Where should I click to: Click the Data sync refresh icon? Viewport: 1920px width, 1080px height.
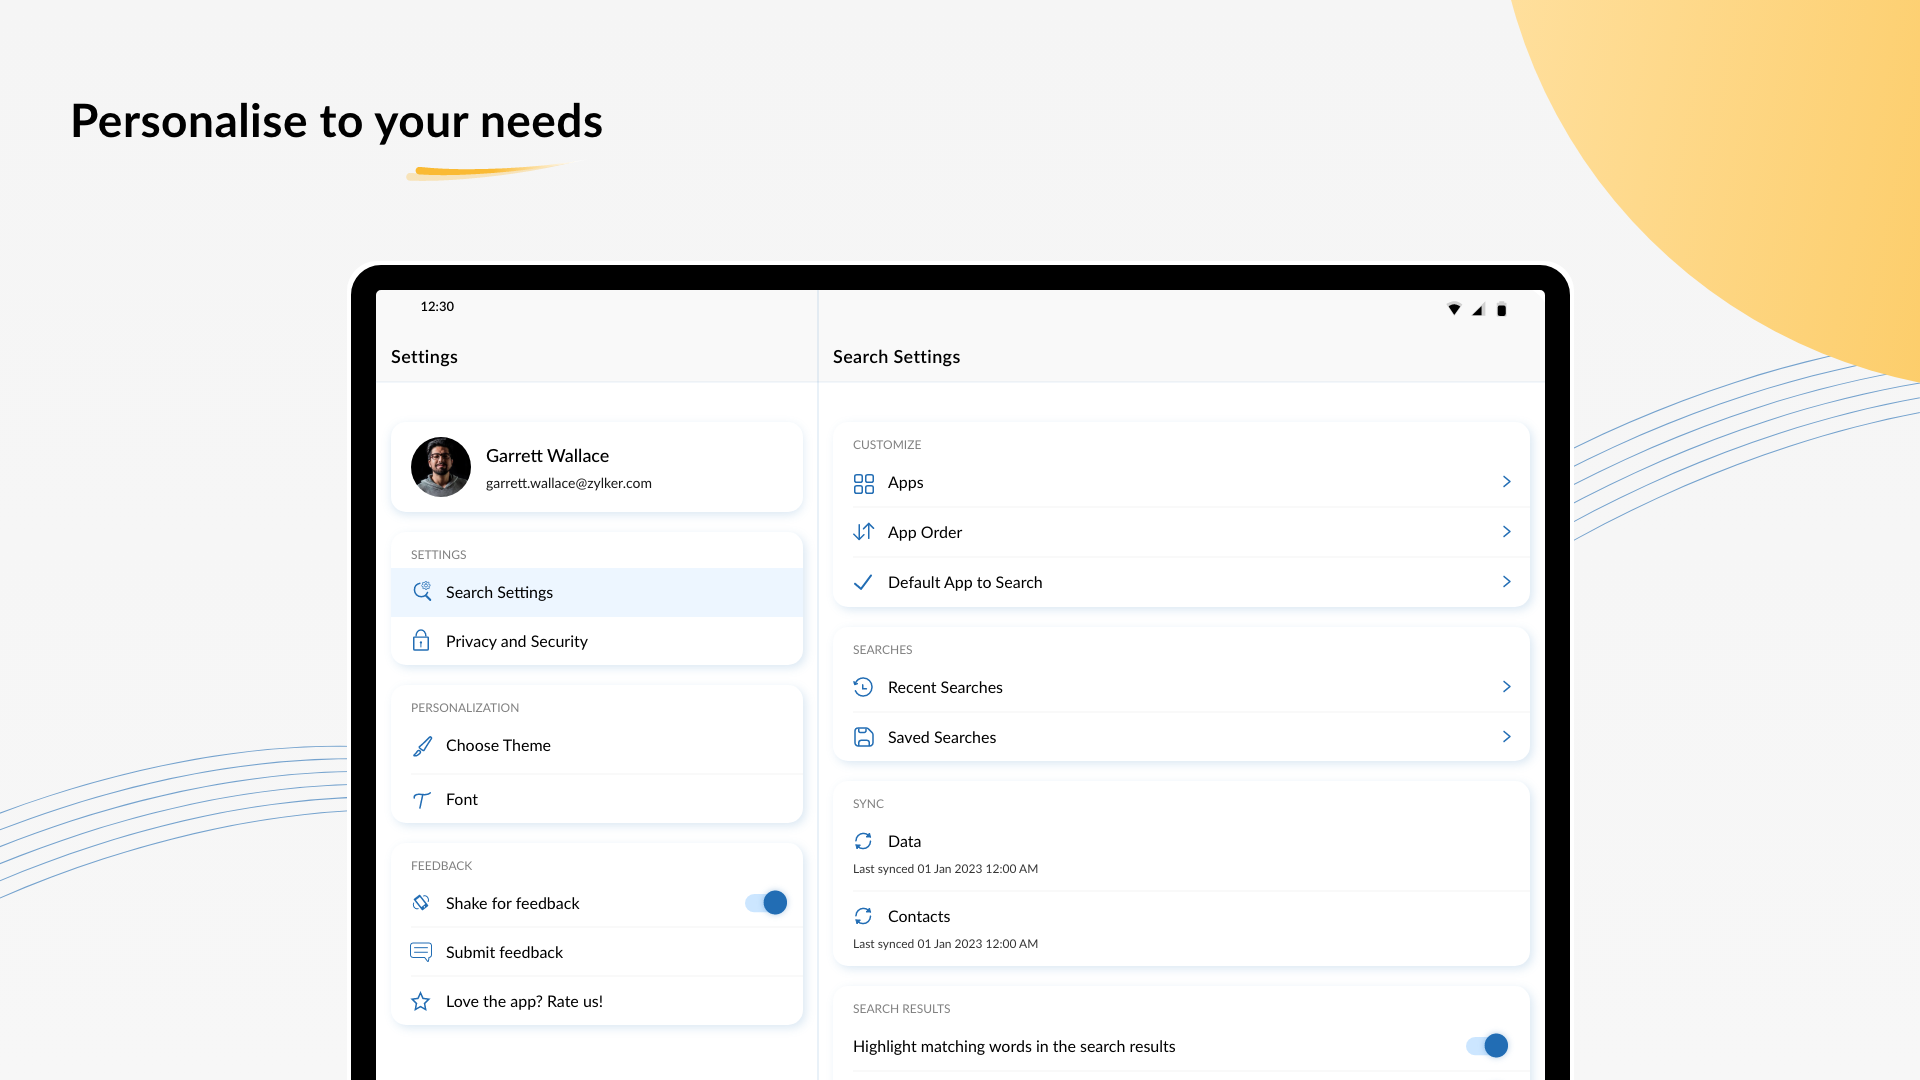coord(863,841)
